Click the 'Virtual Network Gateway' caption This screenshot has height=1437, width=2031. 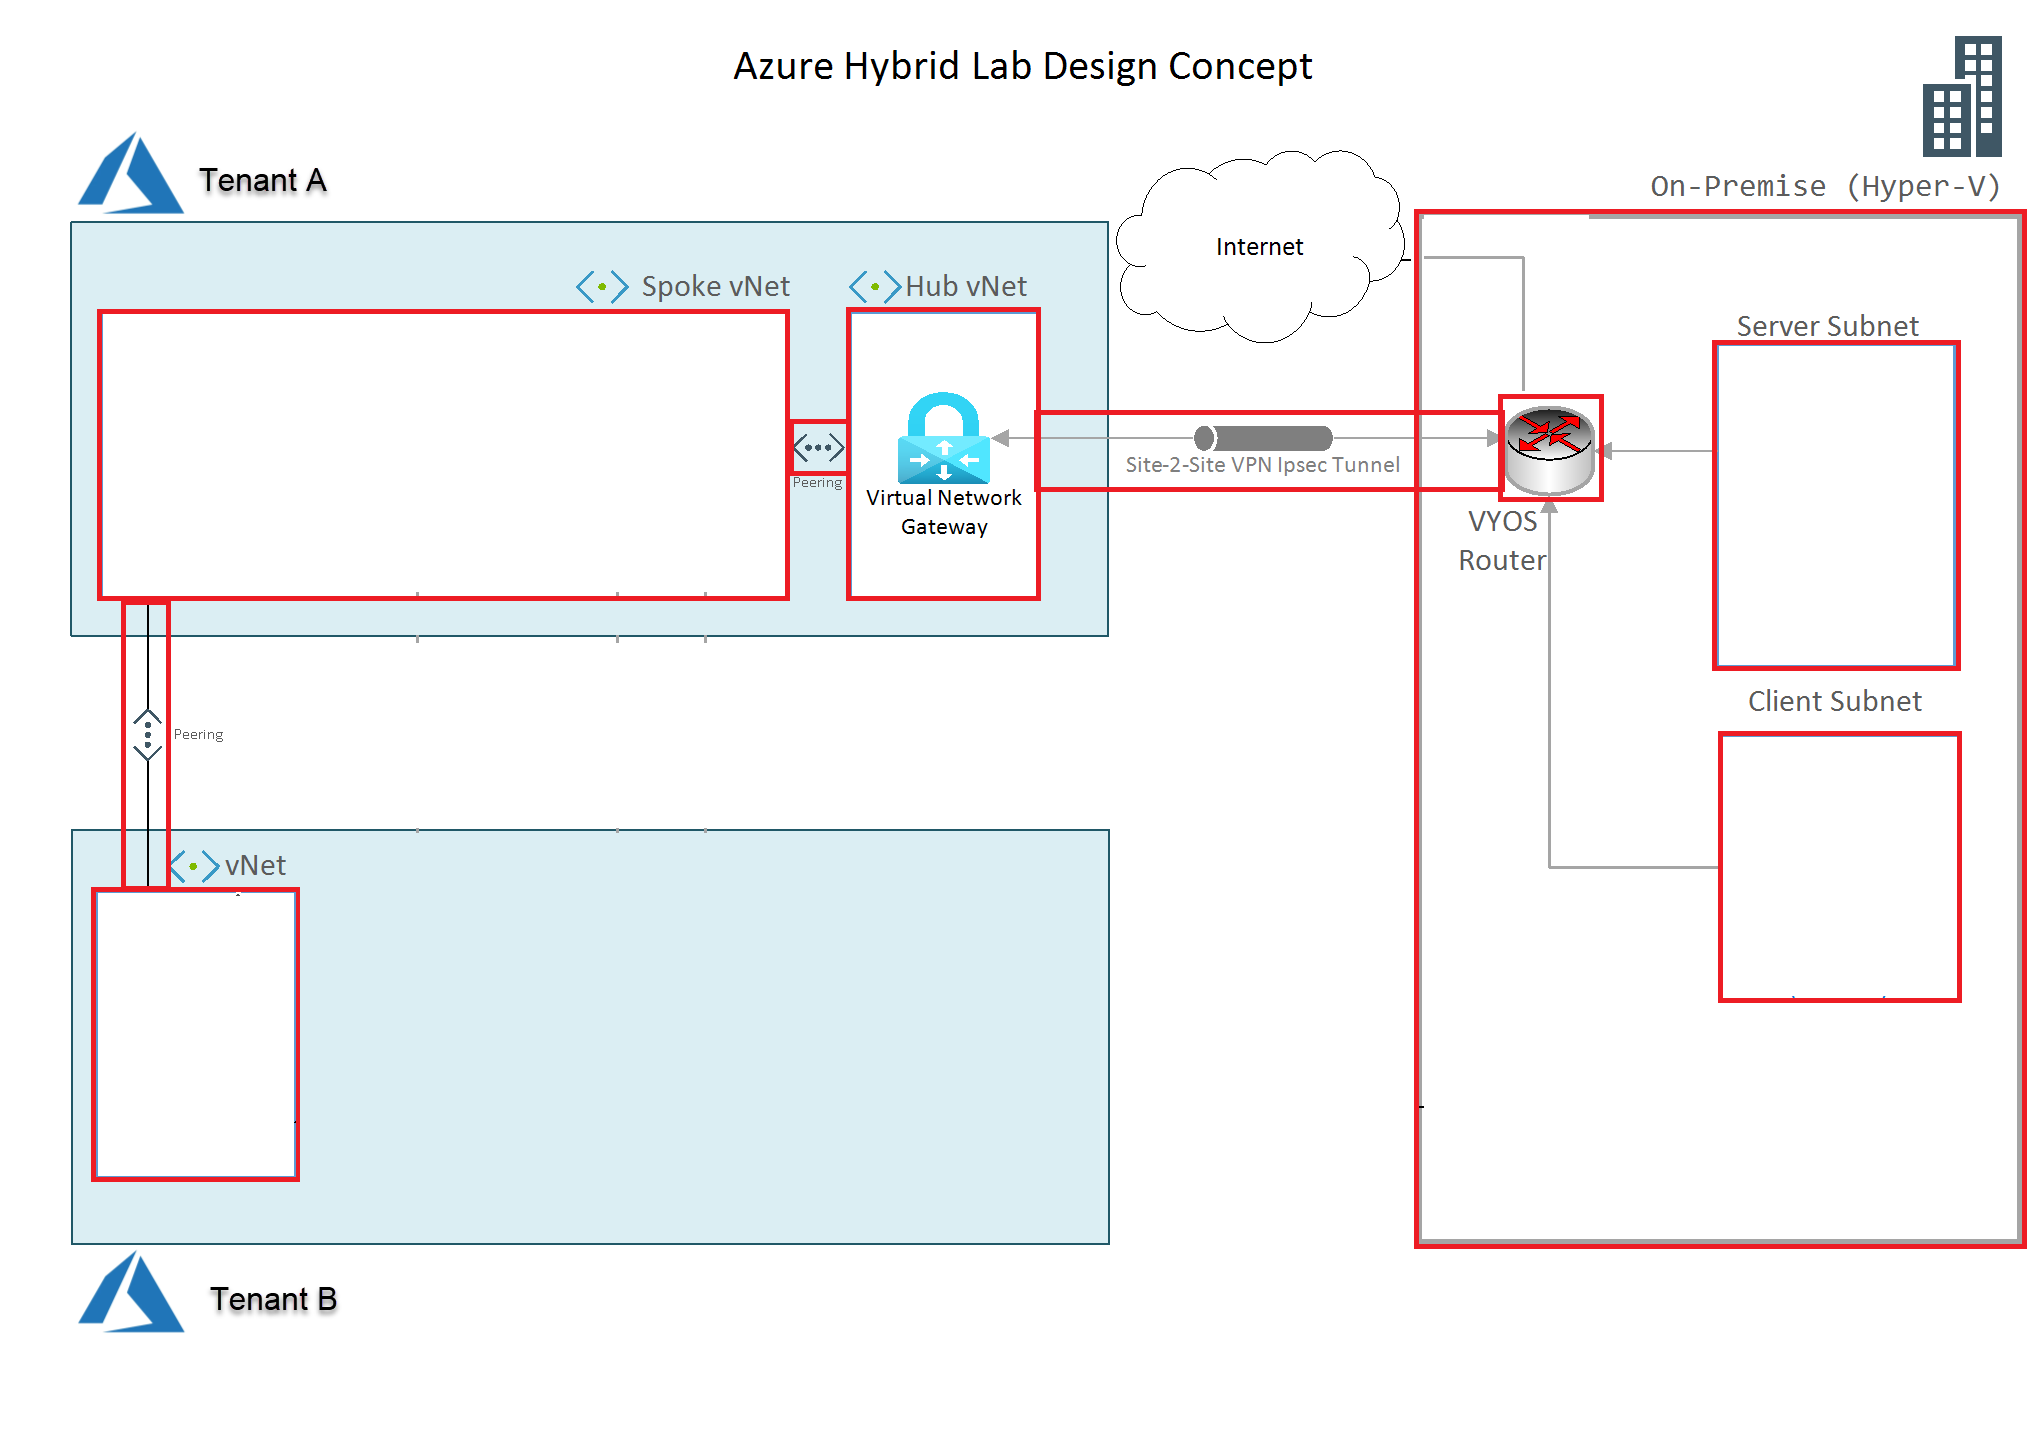(944, 512)
